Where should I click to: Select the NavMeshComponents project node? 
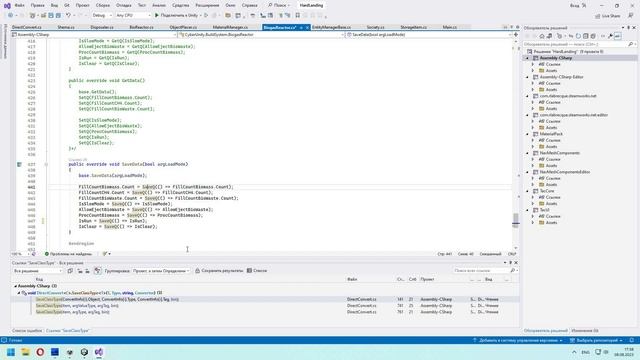pos(560,153)
